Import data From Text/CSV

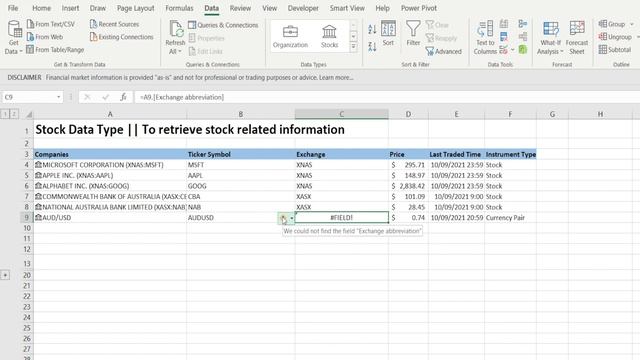(x=51, y=24)
